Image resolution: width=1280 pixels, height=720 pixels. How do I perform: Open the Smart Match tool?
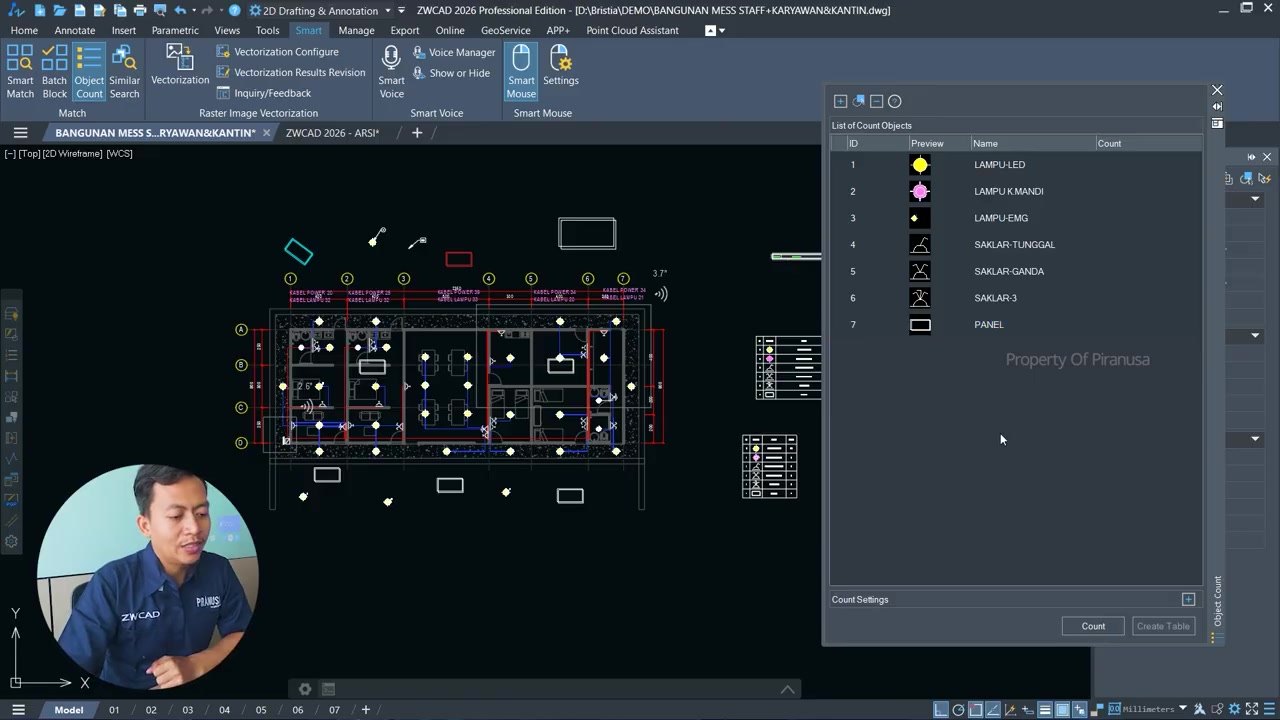point(20,72)
